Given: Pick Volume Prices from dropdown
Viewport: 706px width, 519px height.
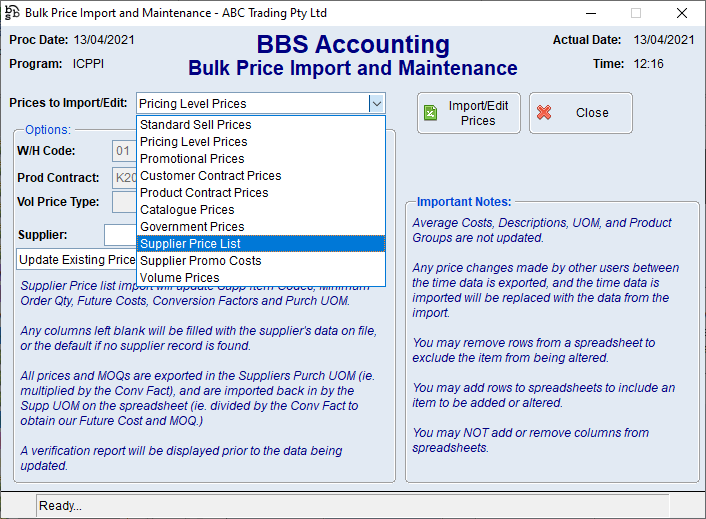Looking at the screenshot, I should tap(180, 278).
